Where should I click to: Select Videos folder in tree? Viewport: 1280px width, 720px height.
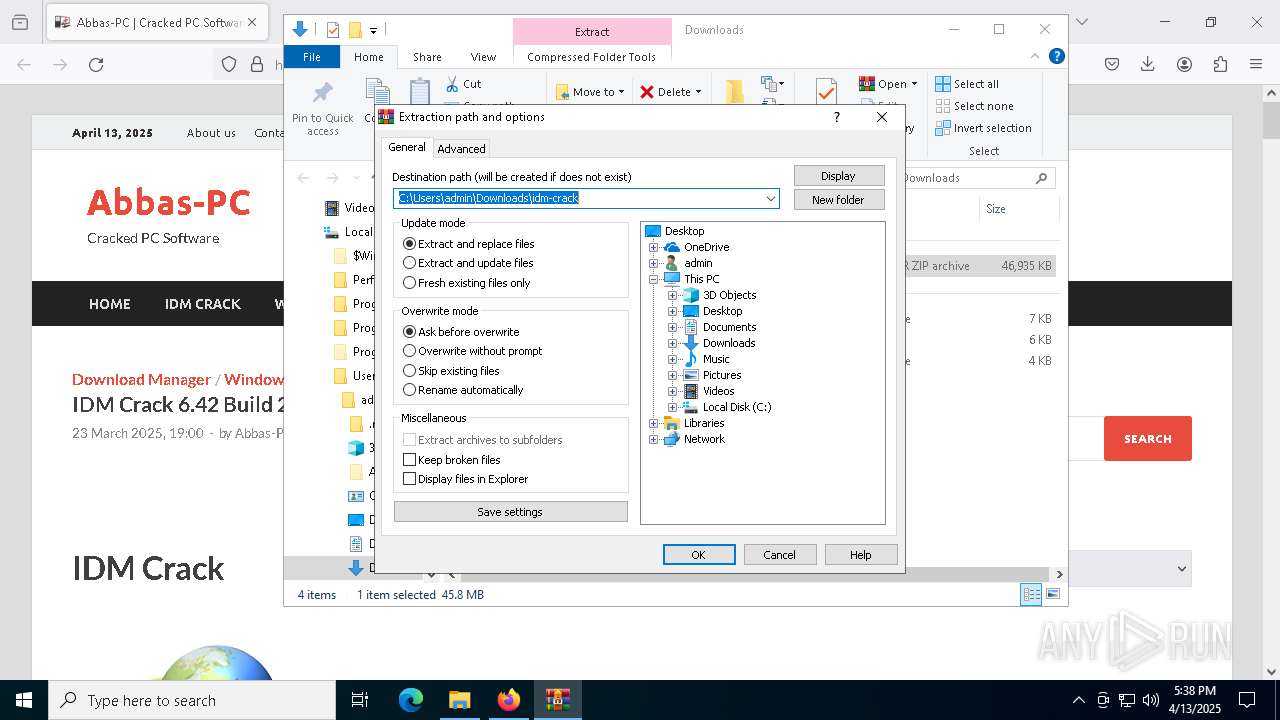click(x=718, y=391)
